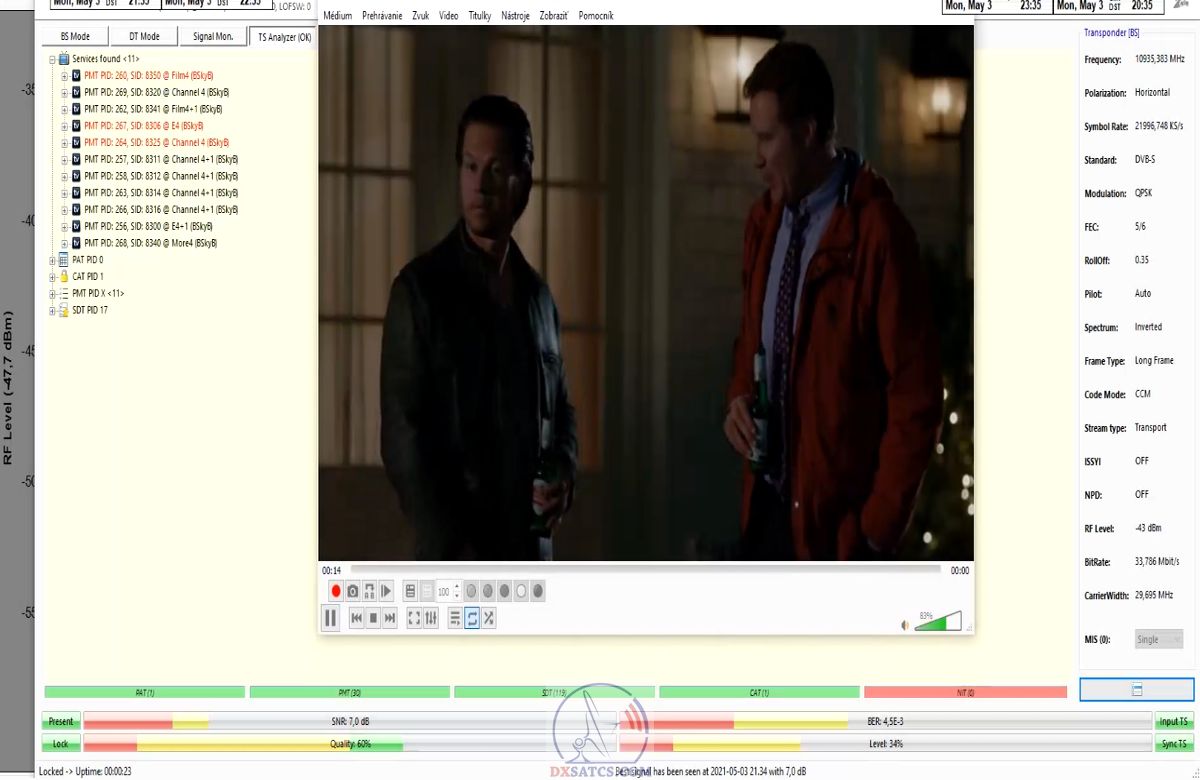Click the red record button in player

[x=336, y=591]
